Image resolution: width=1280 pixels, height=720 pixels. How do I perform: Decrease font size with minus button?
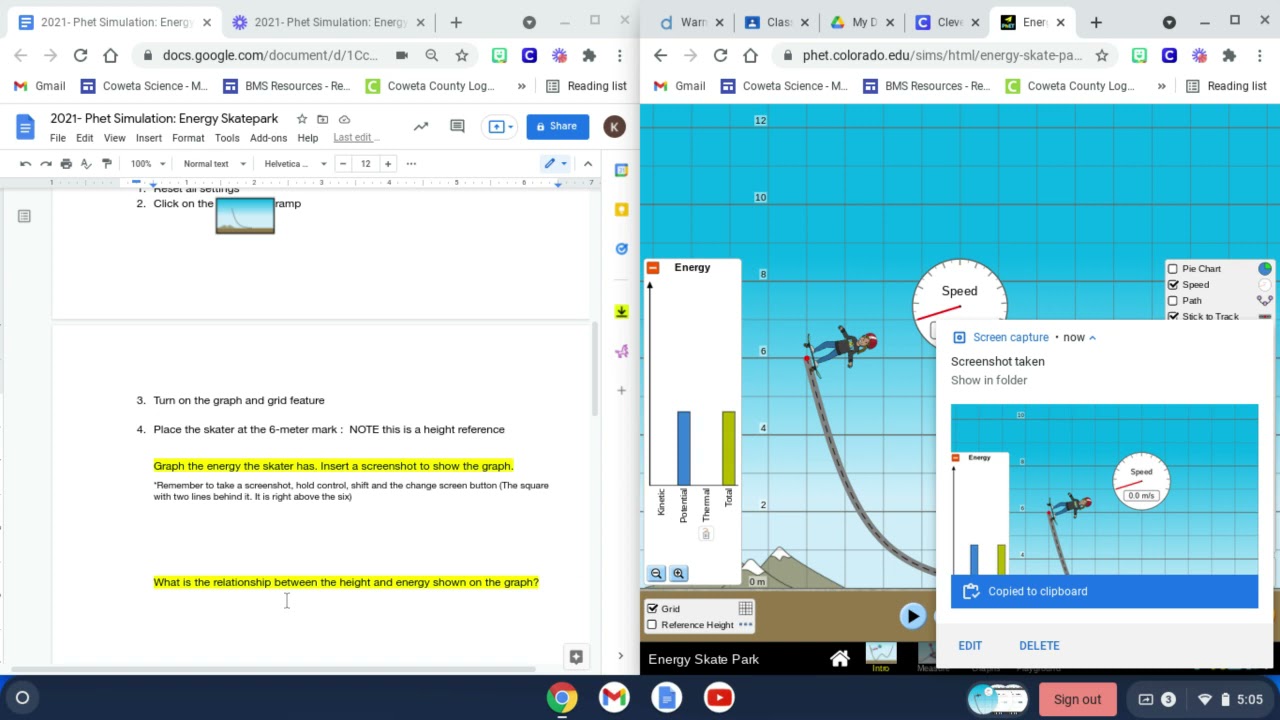click(343, 163)
